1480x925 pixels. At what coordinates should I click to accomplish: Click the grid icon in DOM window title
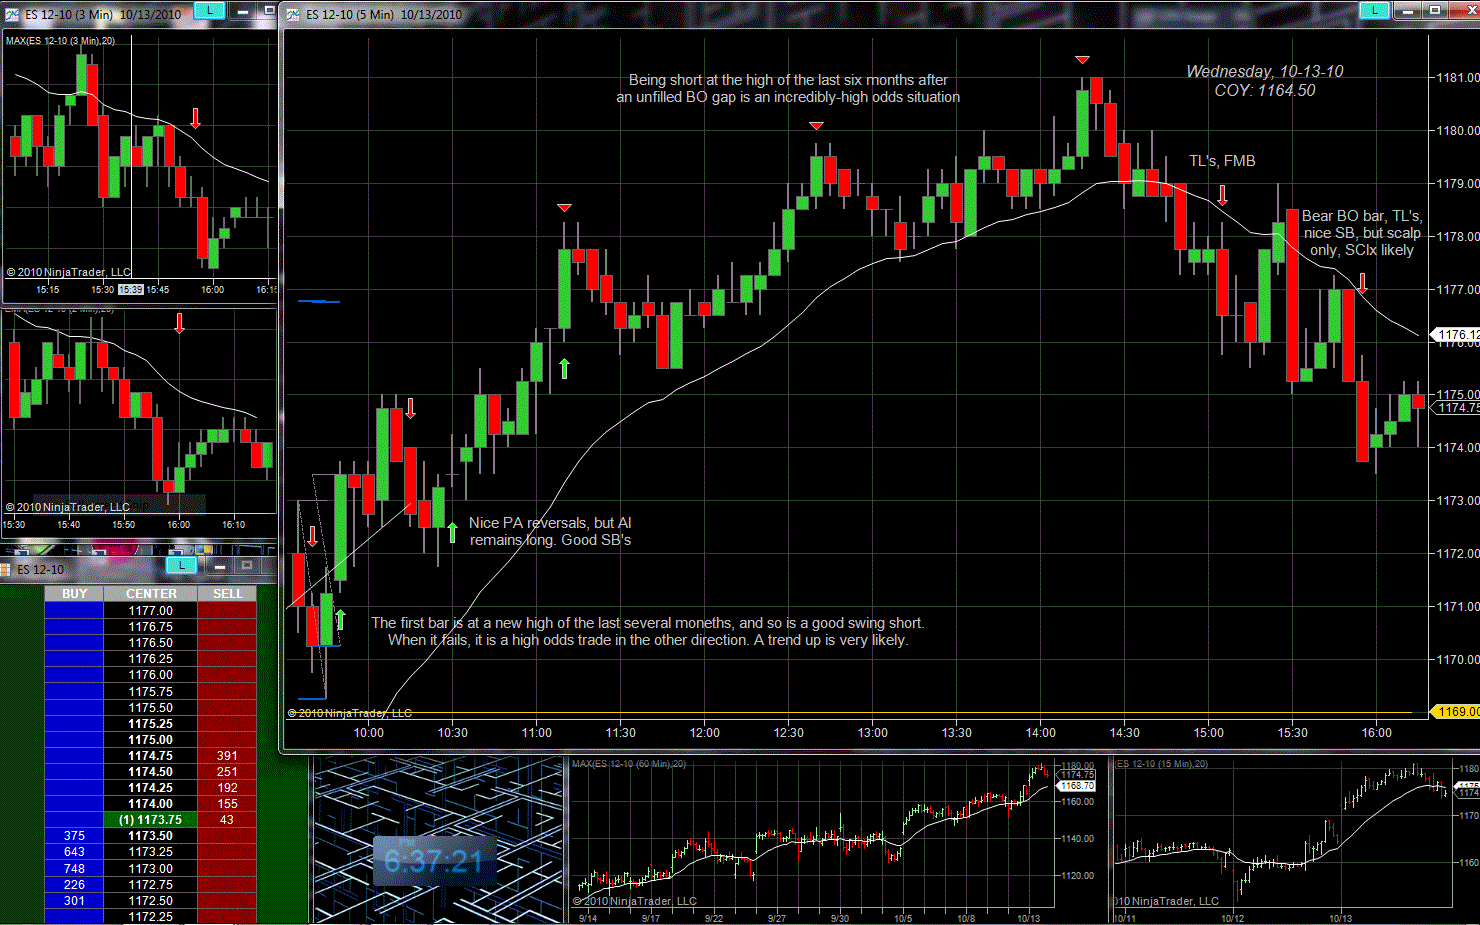pos(5,569)
